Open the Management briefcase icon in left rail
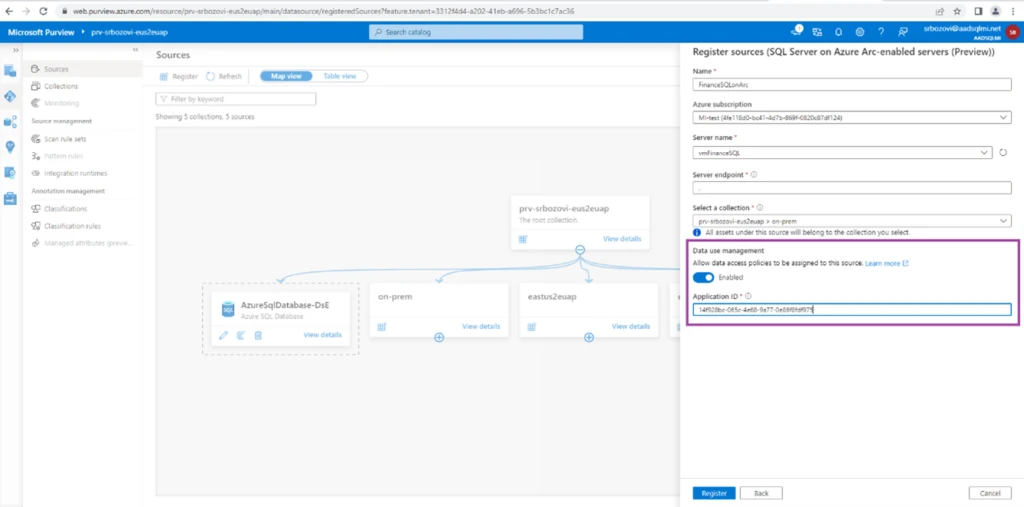Screen dimensions: 1024x507 click(x=10, y=198)
